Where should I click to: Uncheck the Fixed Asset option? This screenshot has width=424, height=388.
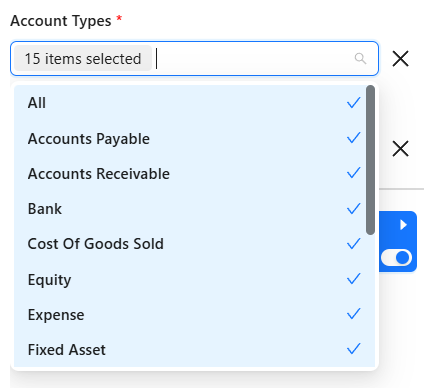tap(194, 349)
